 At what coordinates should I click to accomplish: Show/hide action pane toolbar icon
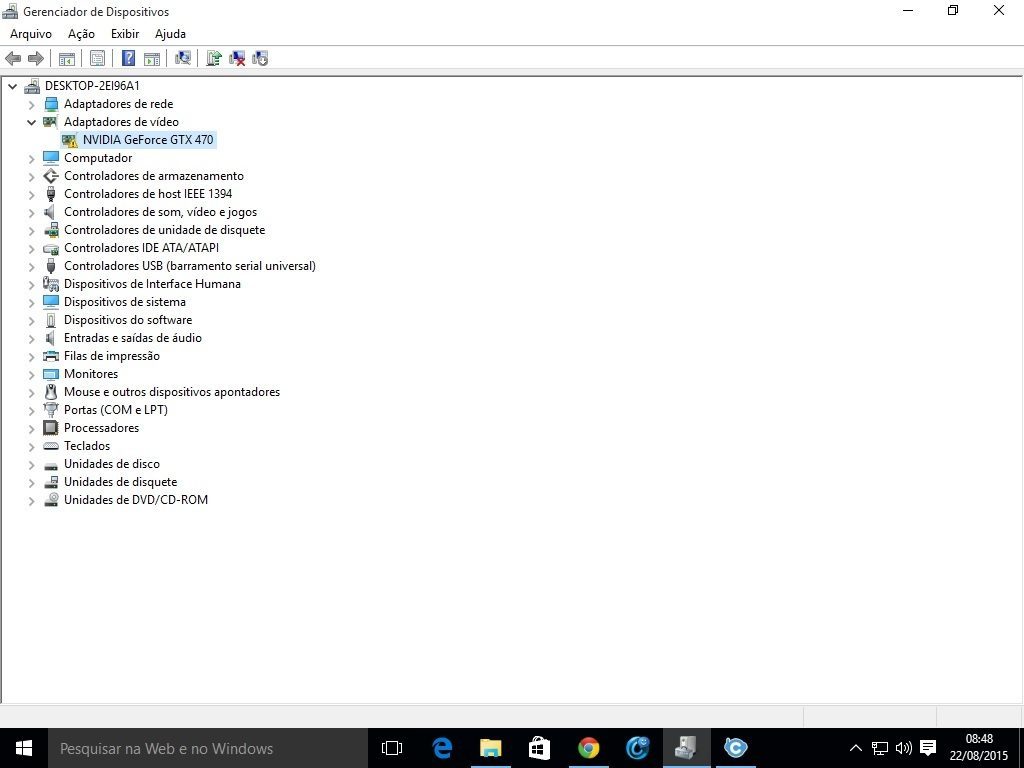coord(152,59)
